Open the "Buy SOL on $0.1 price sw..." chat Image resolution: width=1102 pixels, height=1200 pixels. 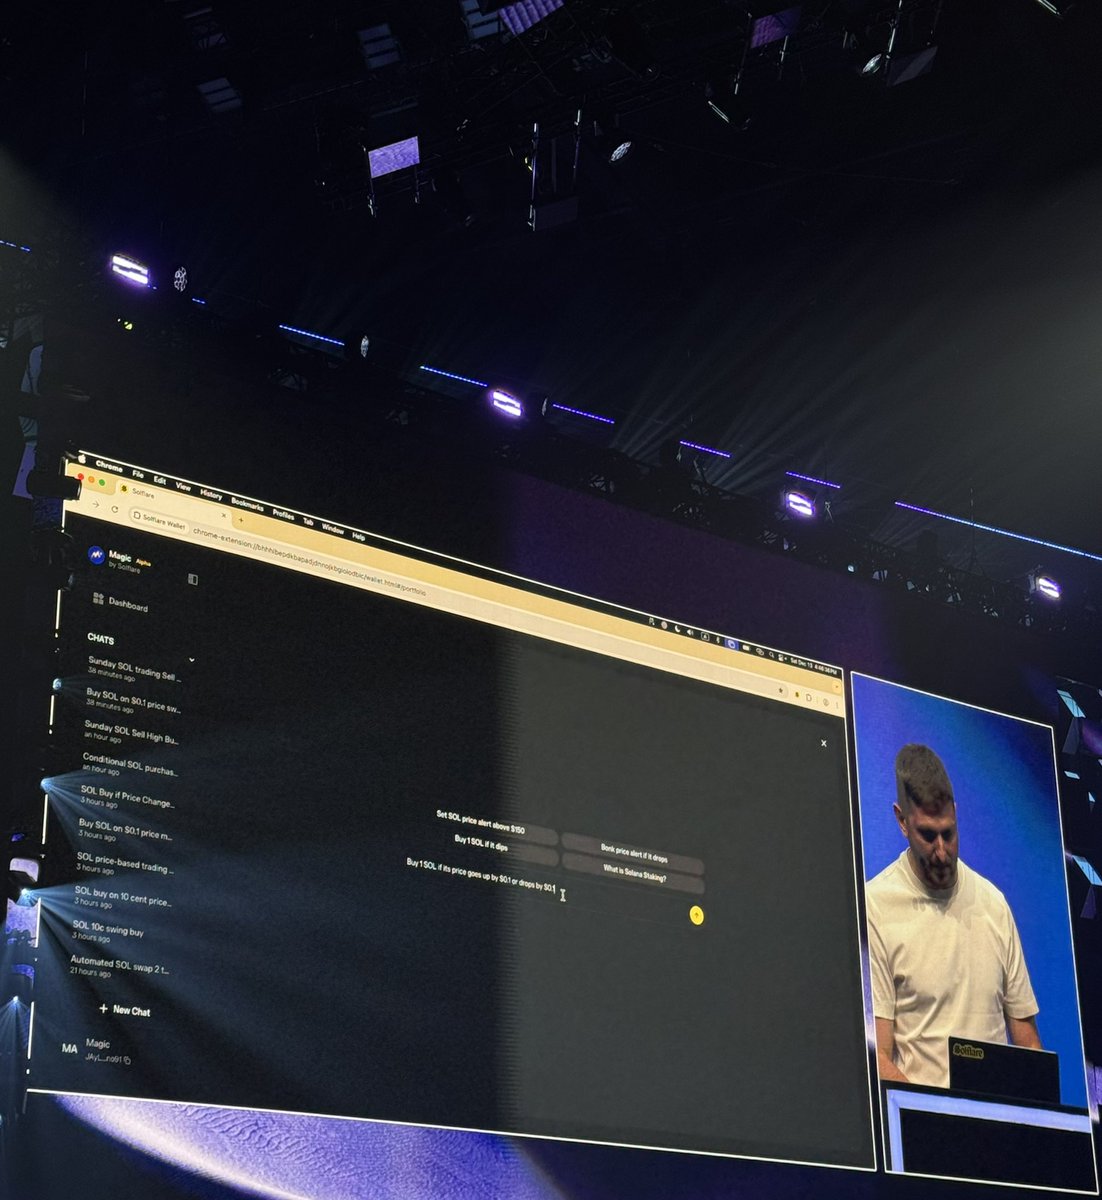pyautogui.click(x=132, y=700)
